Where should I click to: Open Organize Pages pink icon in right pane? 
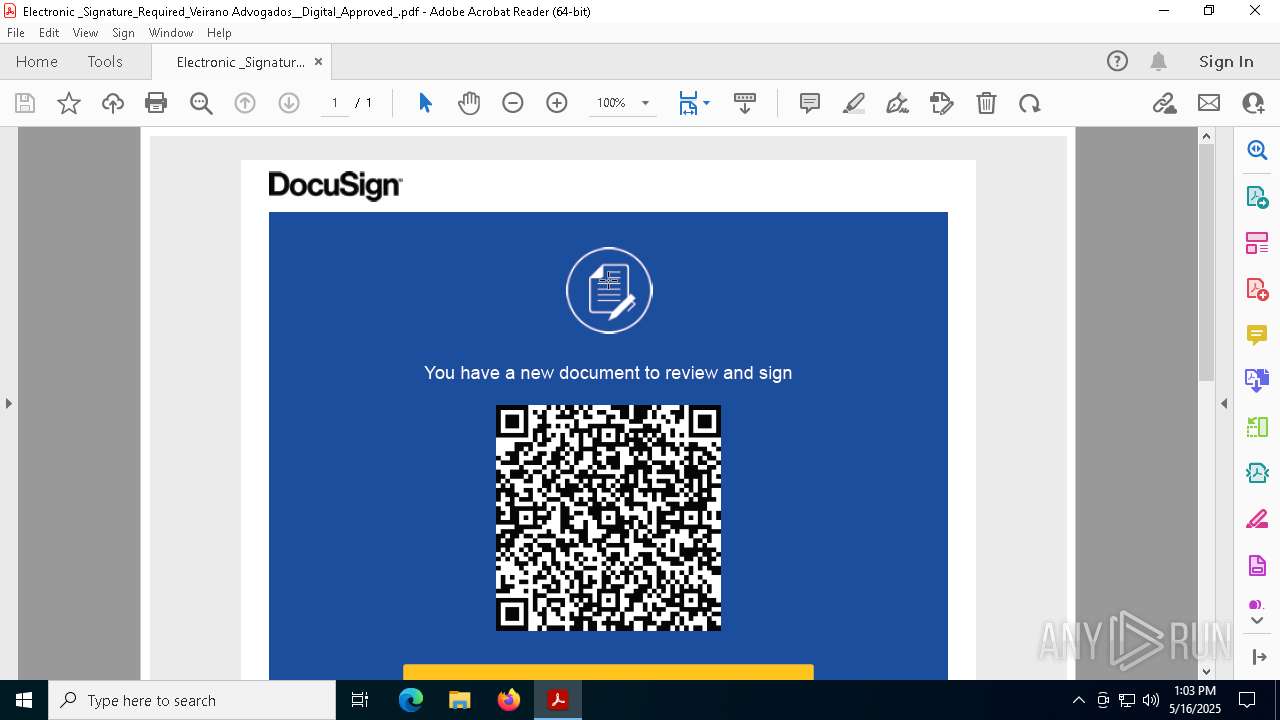1257,243
